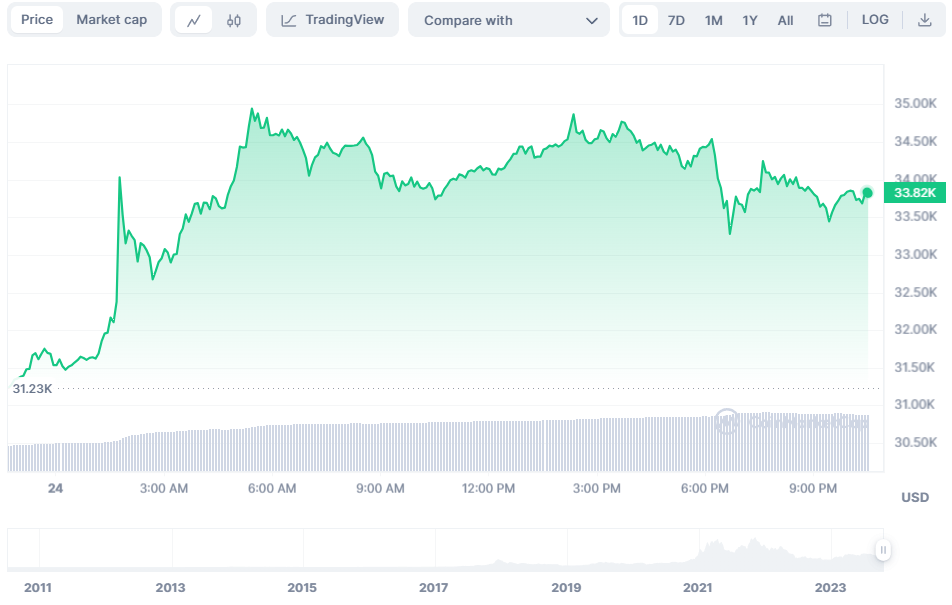Switch to line chart view
Image resolution: width=952 pixels, height=605 pixels.
[x=194, y=20]
